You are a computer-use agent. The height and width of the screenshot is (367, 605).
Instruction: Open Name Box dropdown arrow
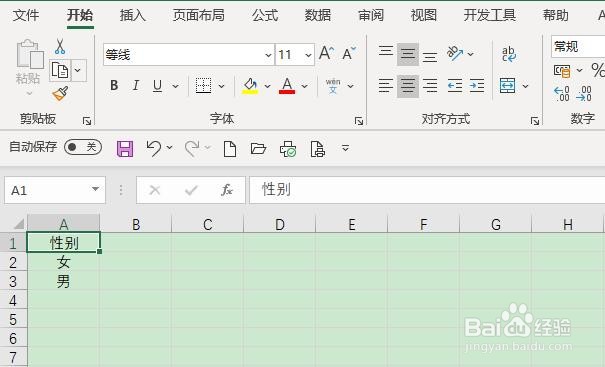pos(95,189)
